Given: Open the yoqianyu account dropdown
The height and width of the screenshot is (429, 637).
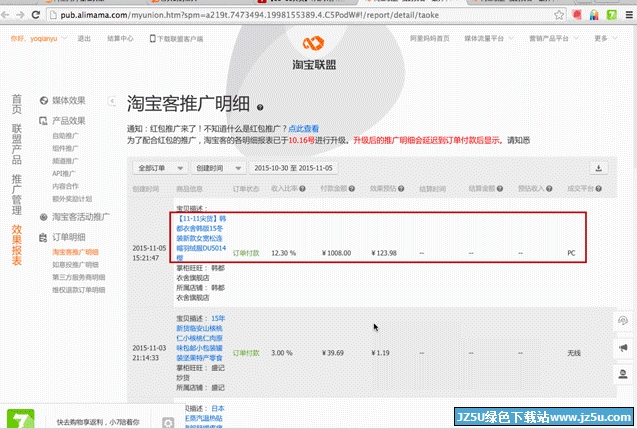Looking at the screenshot, I should tap(39, 39).
